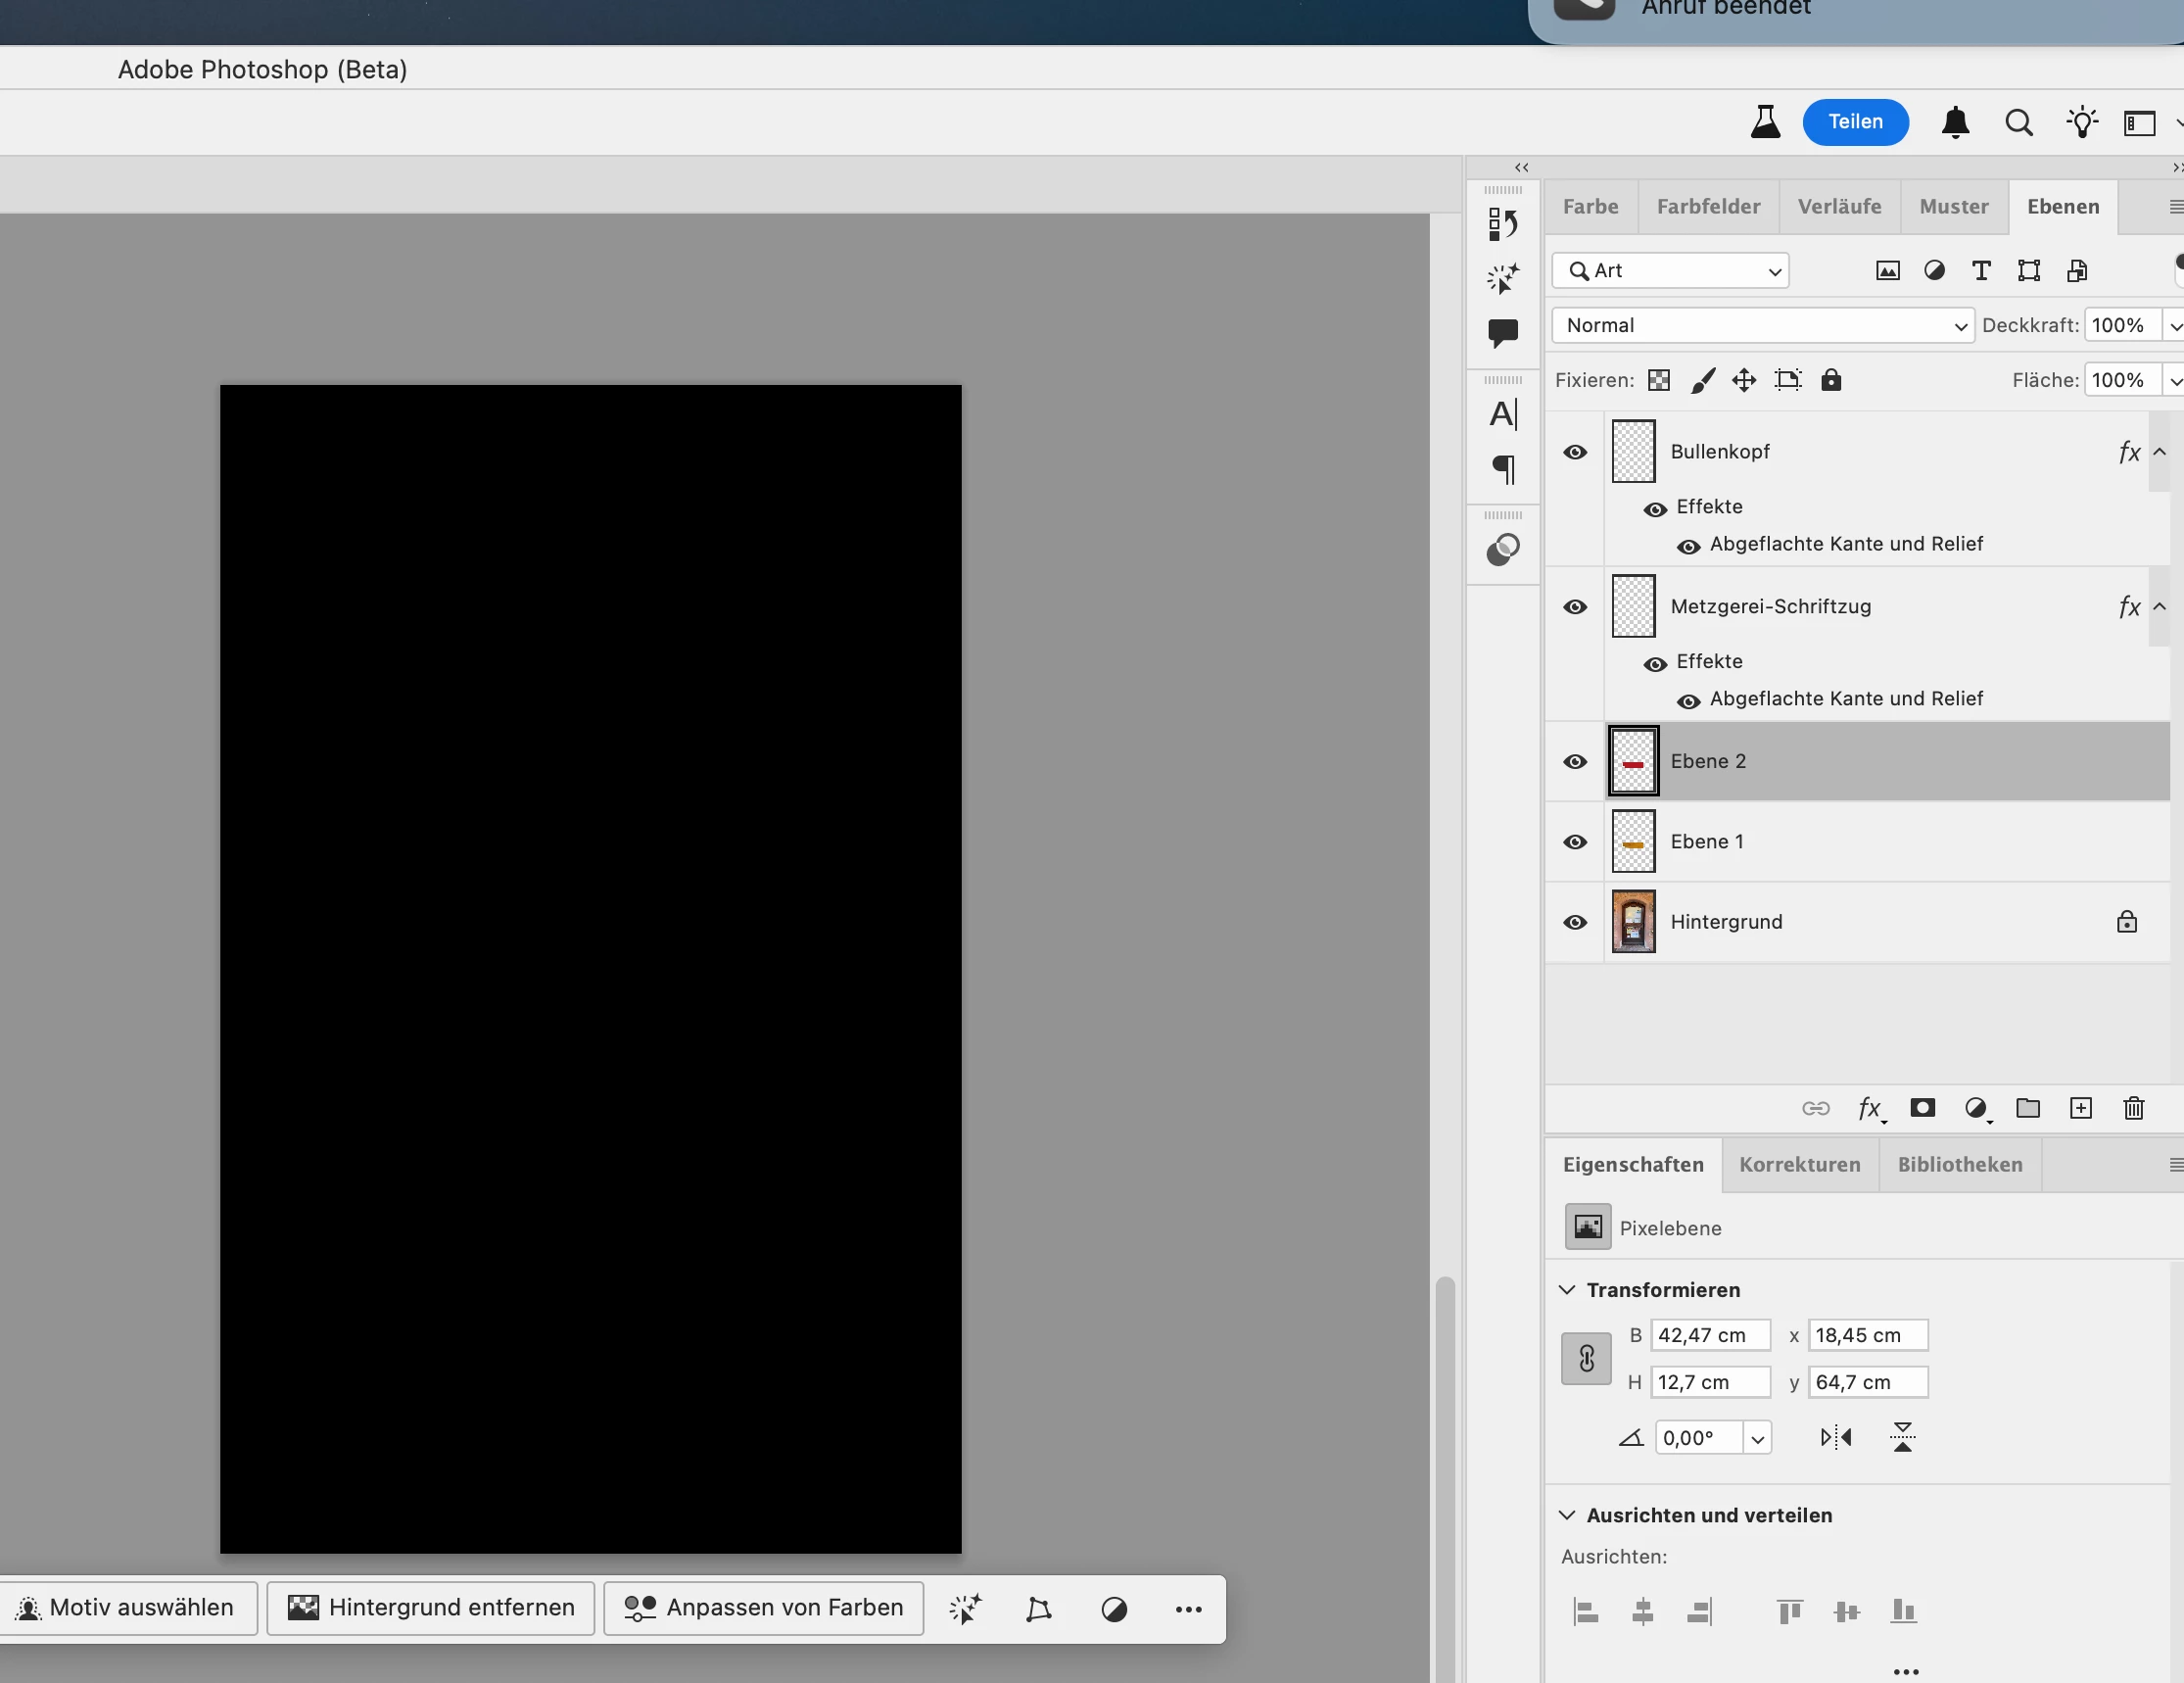Screen dimensions: 2184x1683
Task: Open the notifications bell
Action: 1955,123
